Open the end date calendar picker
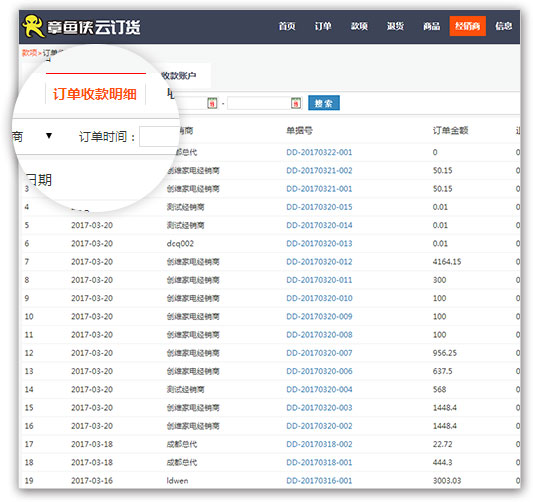This screenshot has height=502, width=533. [296, 103]
